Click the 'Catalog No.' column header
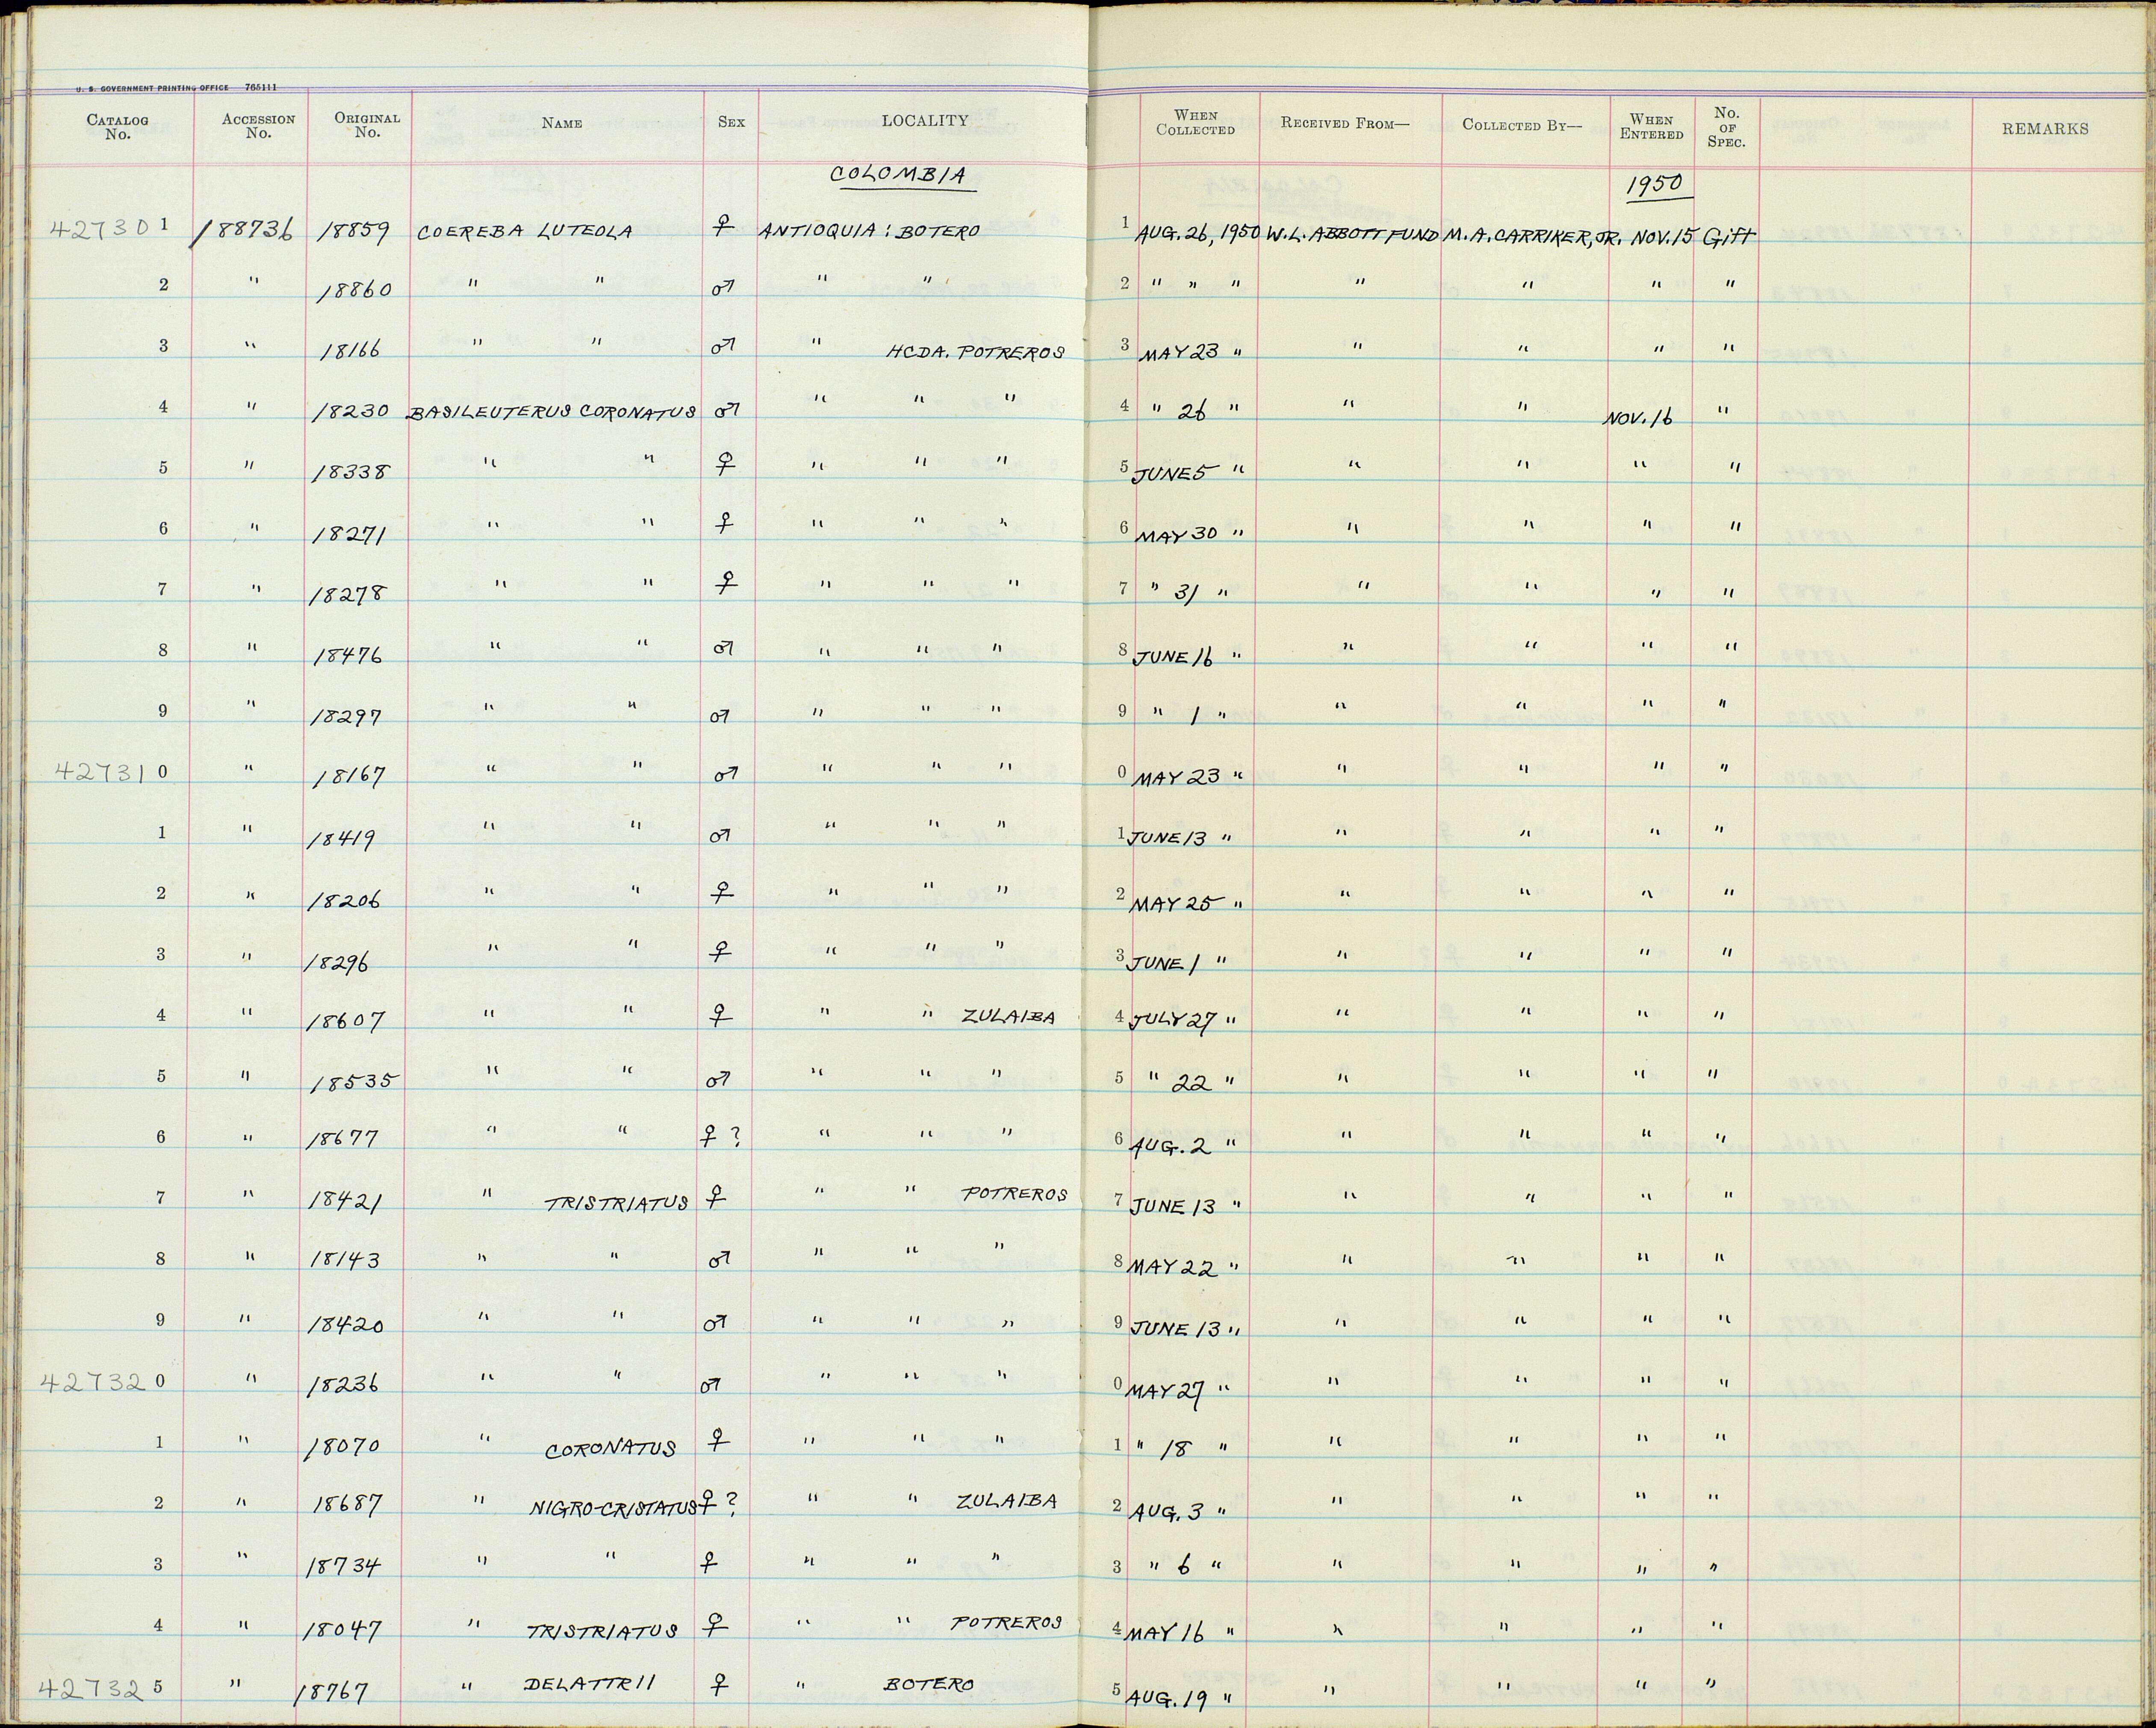 (117, 127)
